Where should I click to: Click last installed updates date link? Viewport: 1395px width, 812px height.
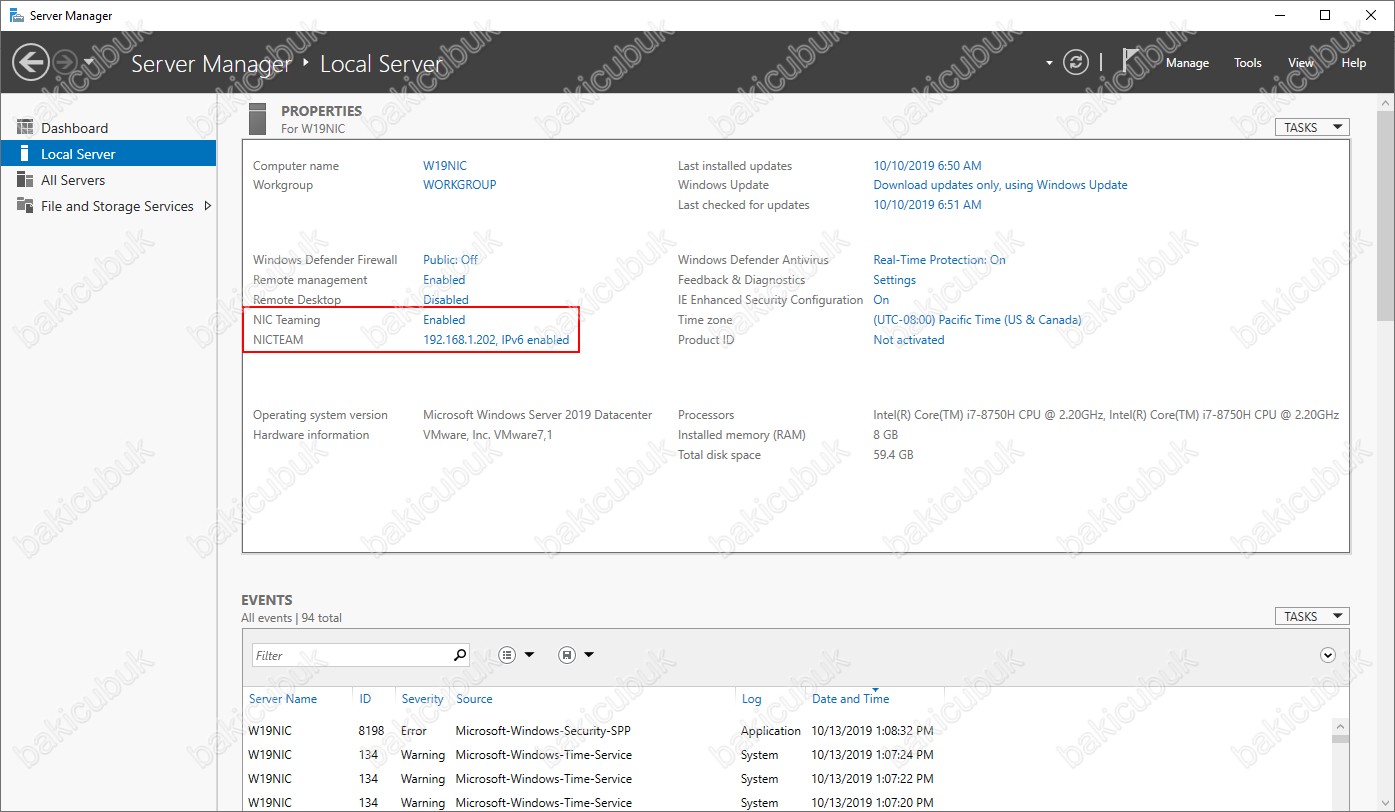pos(928,166)
